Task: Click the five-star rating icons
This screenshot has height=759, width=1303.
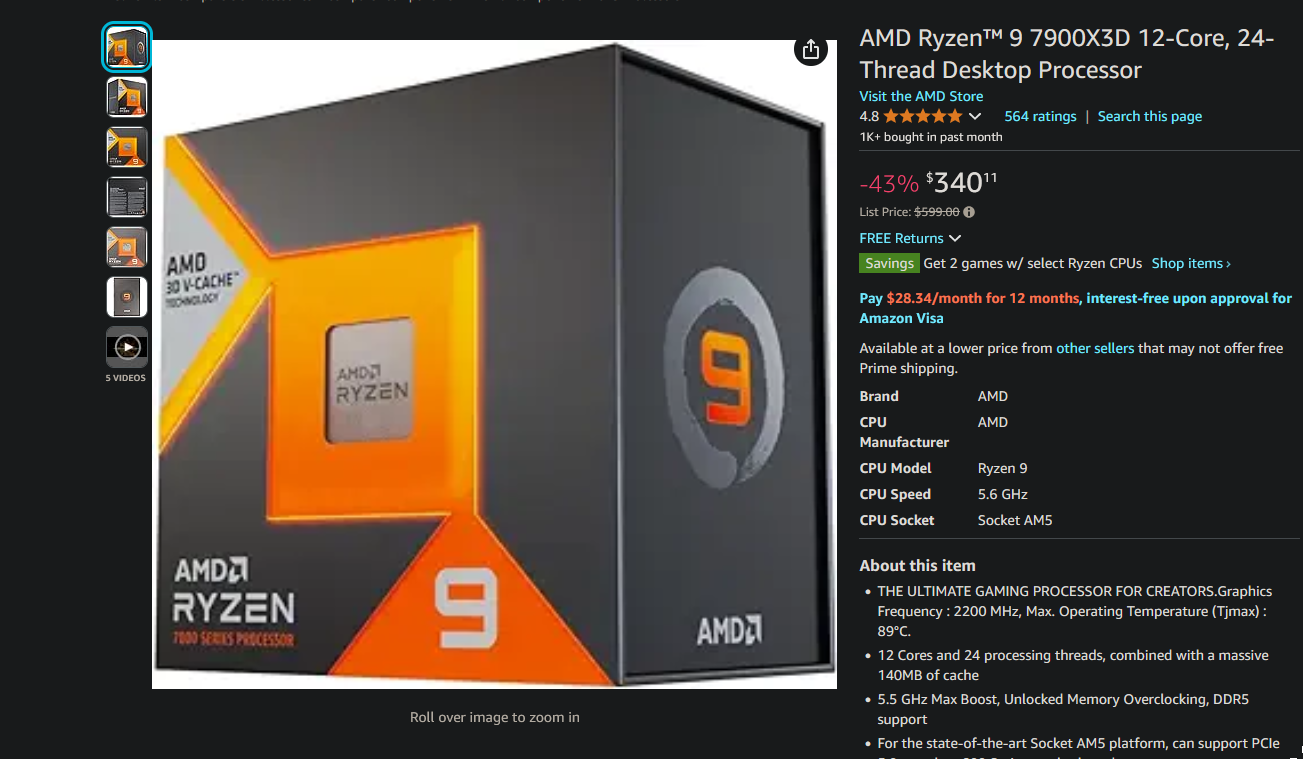Action: click(x=922, y=116)
